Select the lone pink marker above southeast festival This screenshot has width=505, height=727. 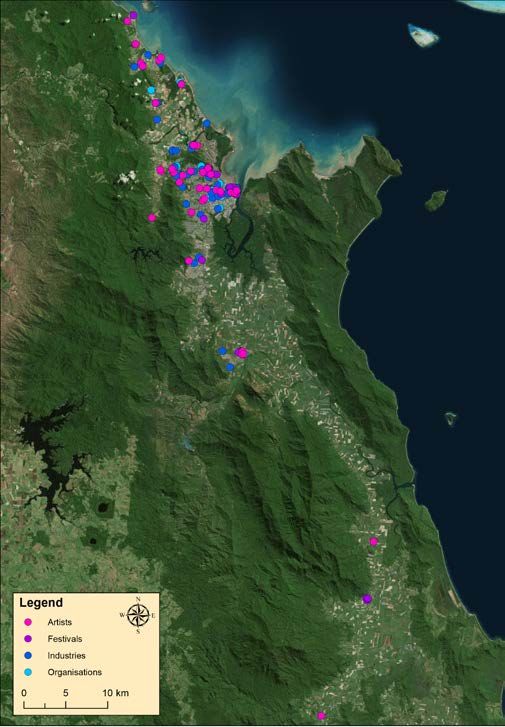tap(373, 541)
